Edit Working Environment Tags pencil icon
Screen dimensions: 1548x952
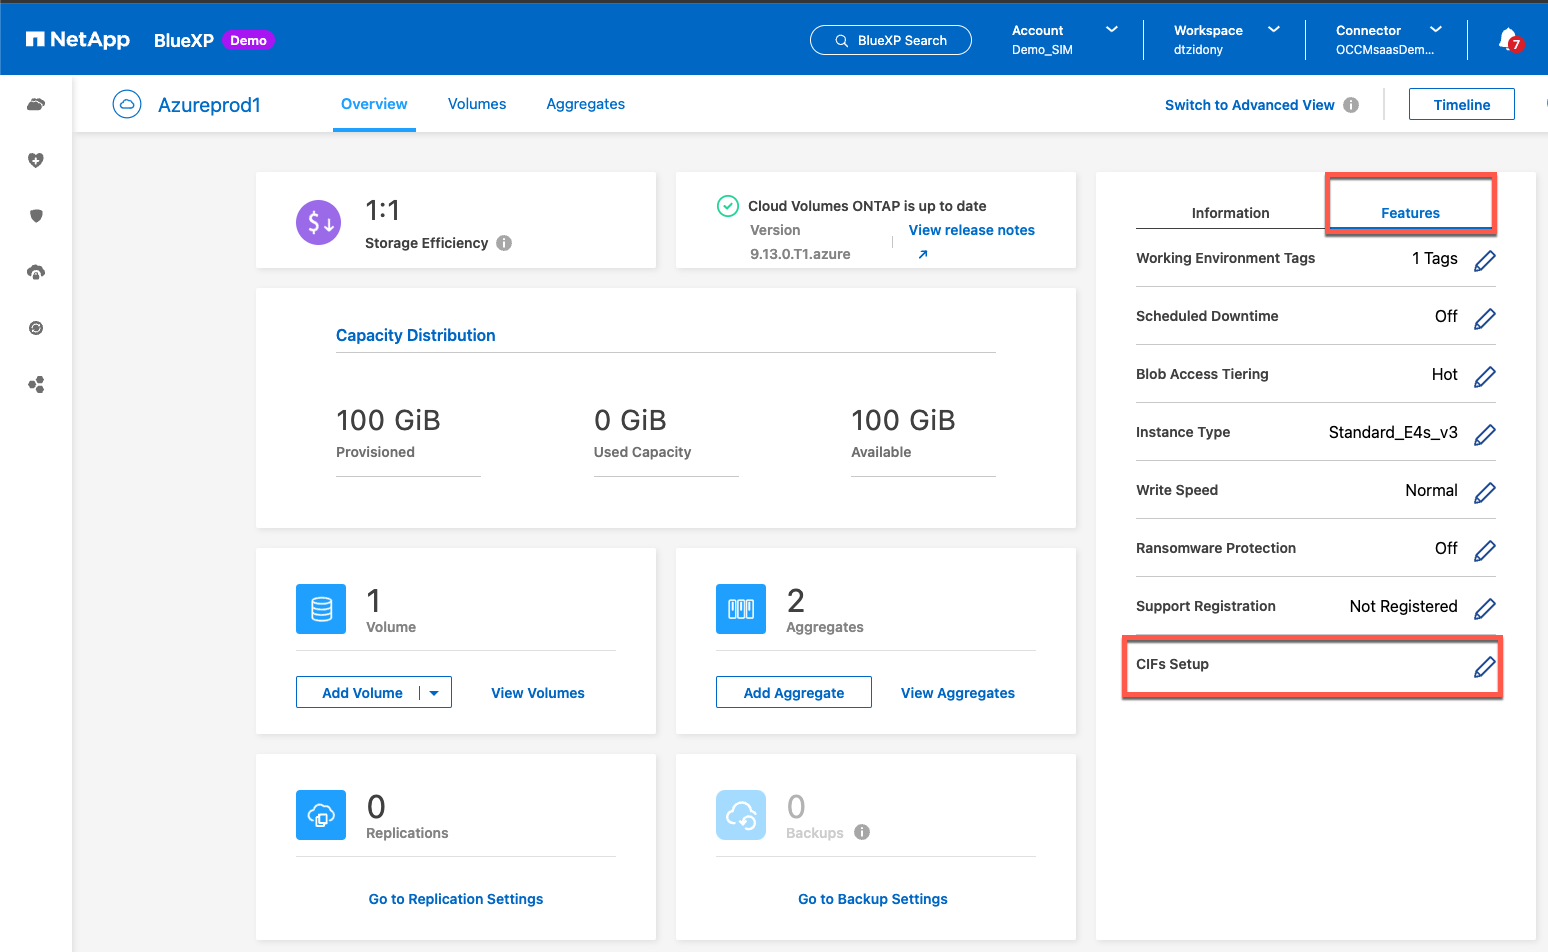[1485, 260]
